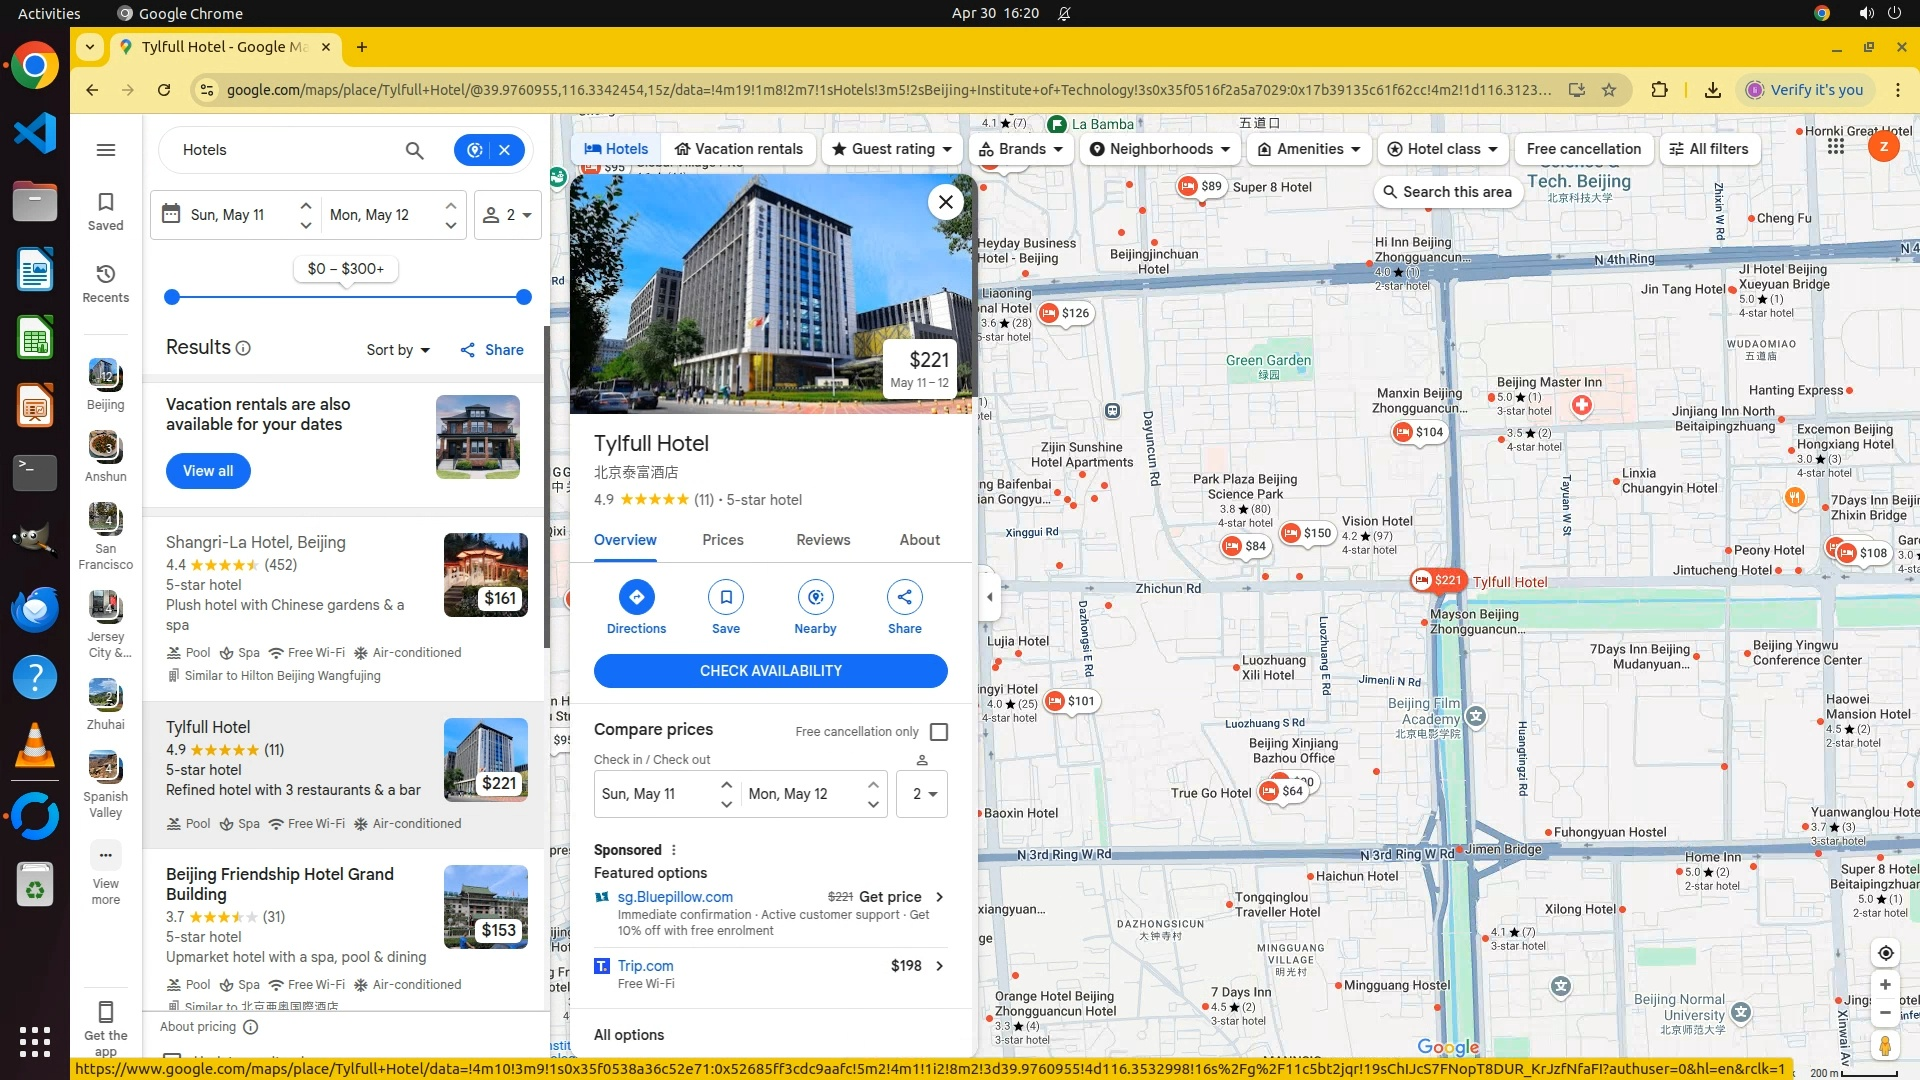Switch to the Prices tab
Image resolution: width=1920 pixels, height=1080 pixels.
point(722,540)
